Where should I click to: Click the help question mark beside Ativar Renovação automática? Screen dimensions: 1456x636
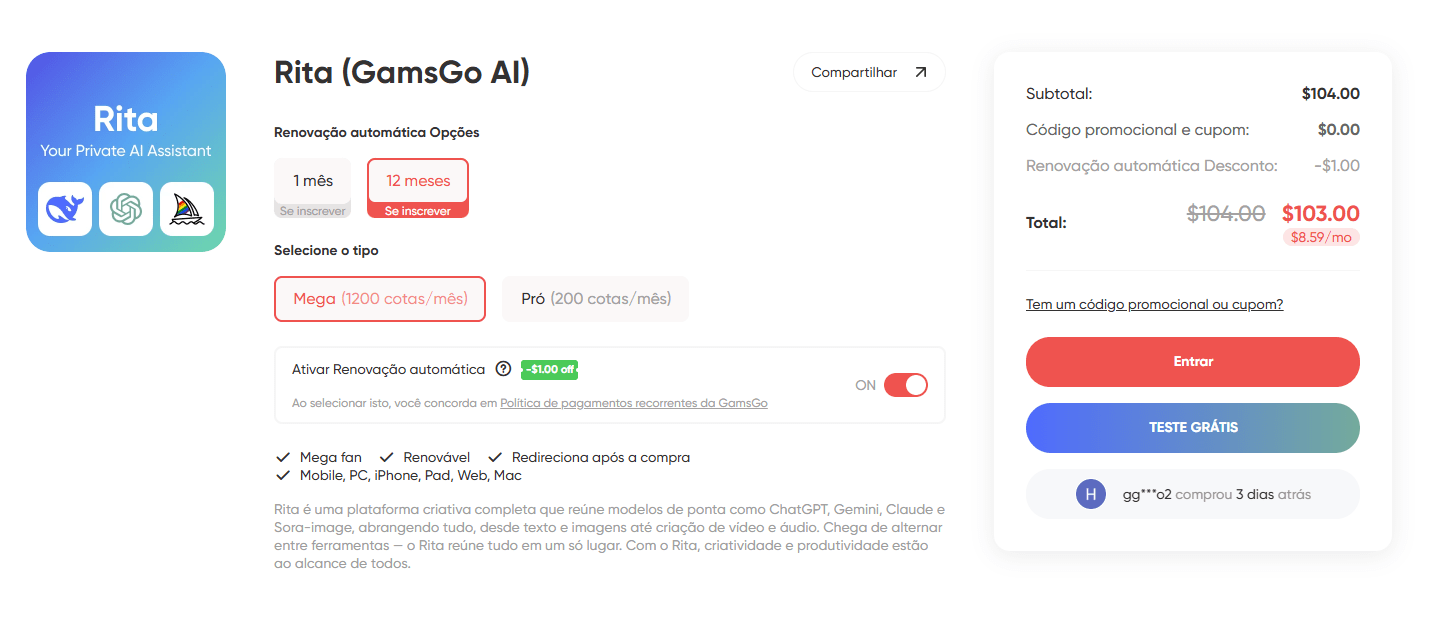502,369
